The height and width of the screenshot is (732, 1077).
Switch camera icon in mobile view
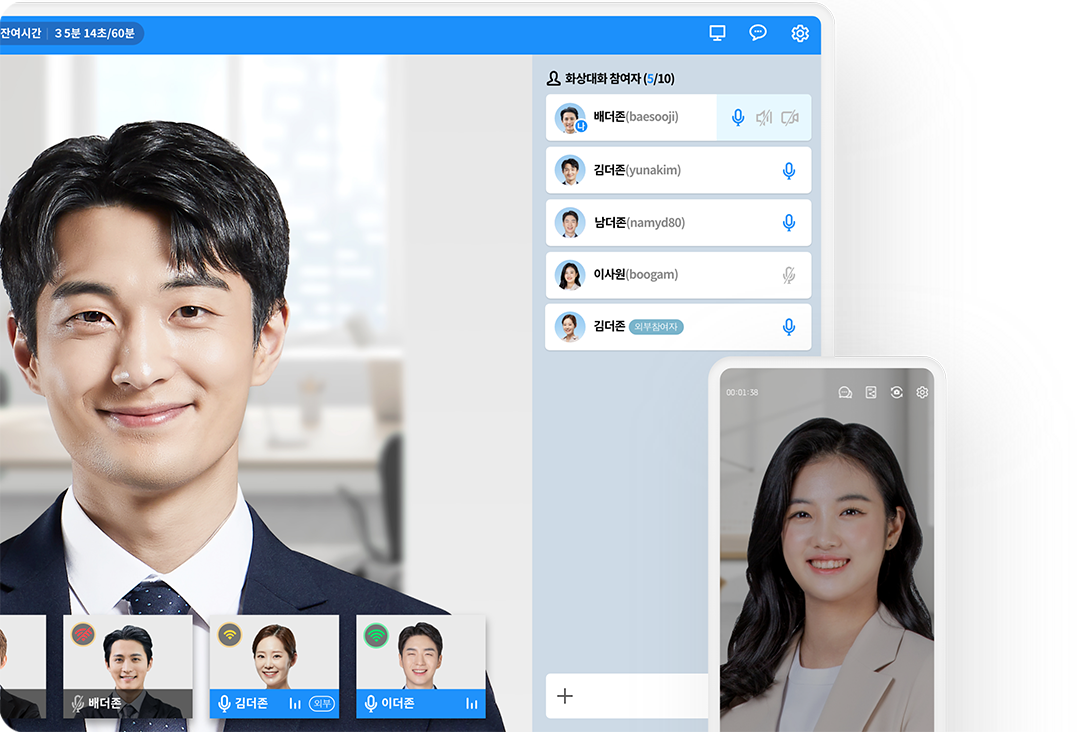click(896, 392)
